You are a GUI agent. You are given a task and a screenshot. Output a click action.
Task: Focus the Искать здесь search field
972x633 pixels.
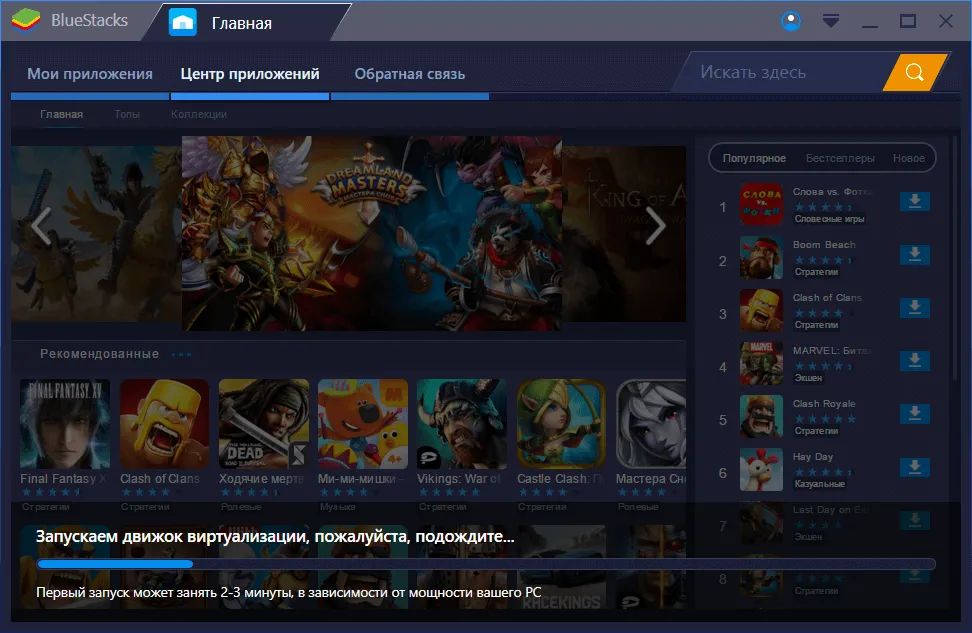pyautogui.click(x=784, y=72)
